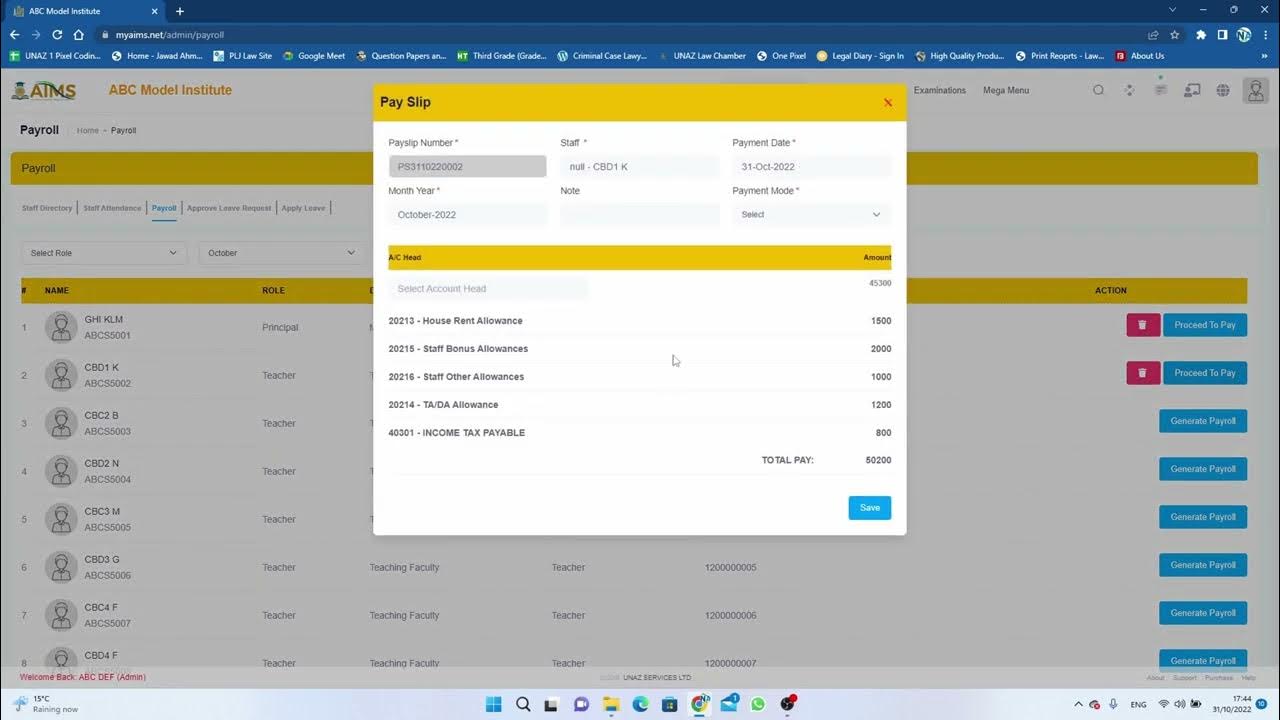Click the Note input field
The image size is (1280, 720).
pos(640,215)
